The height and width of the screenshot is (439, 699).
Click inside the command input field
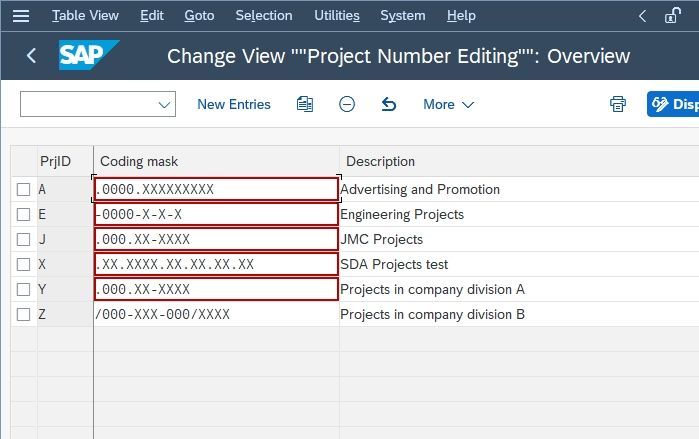click(x=89, y=104)
